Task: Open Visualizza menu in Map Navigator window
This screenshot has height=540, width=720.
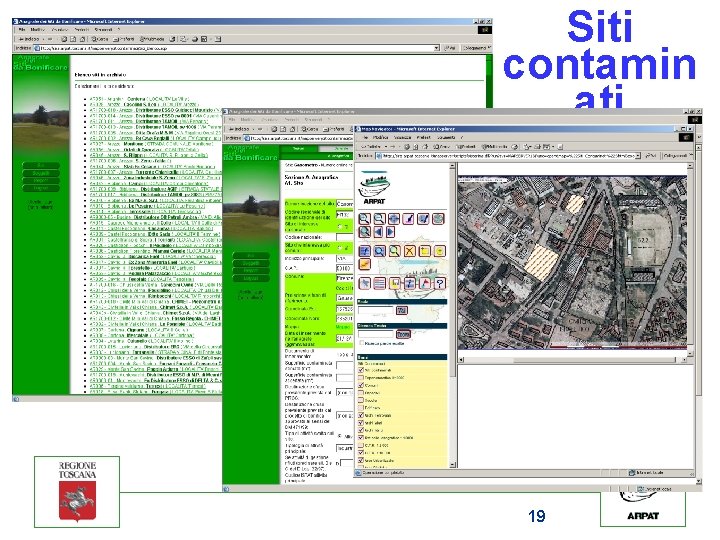Action: [x=402, y=137]
